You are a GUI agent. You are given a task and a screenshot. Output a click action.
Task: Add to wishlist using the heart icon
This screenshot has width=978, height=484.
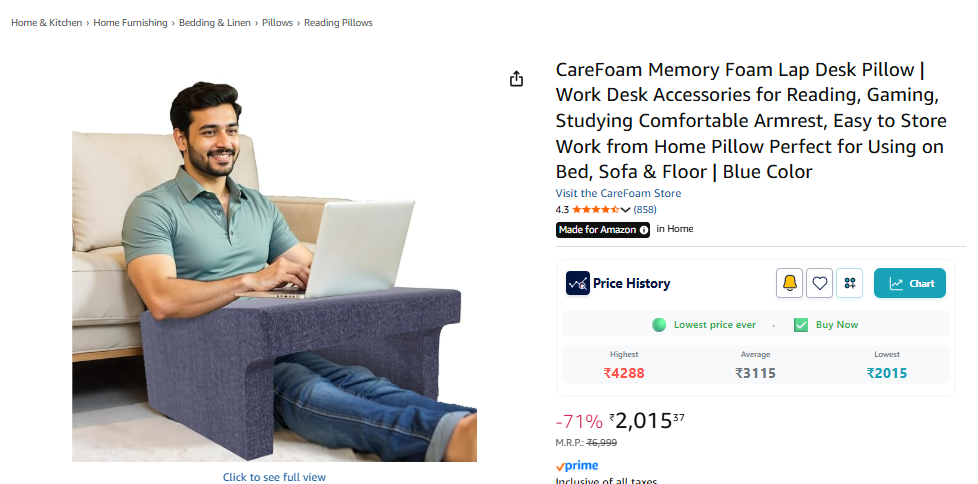820,283
